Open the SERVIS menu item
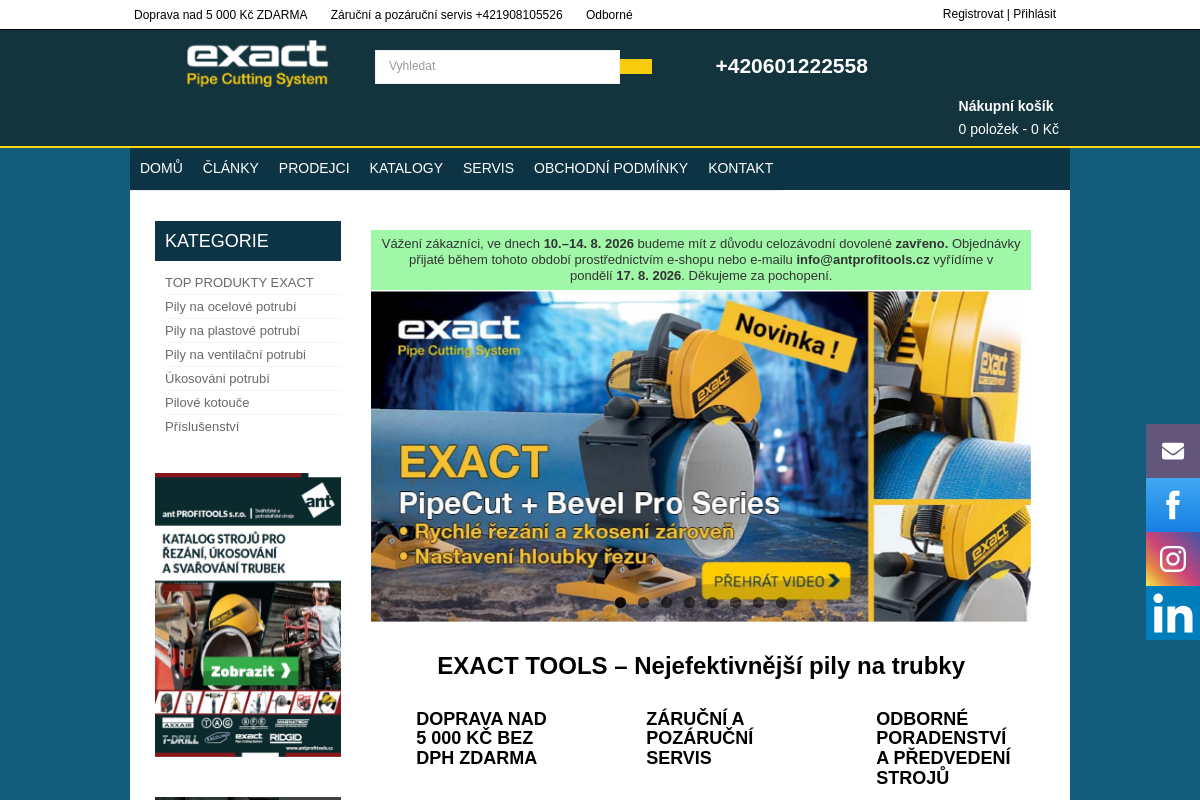The width and height of the screenshot is (1200, 800). click(x=488, y=168)
